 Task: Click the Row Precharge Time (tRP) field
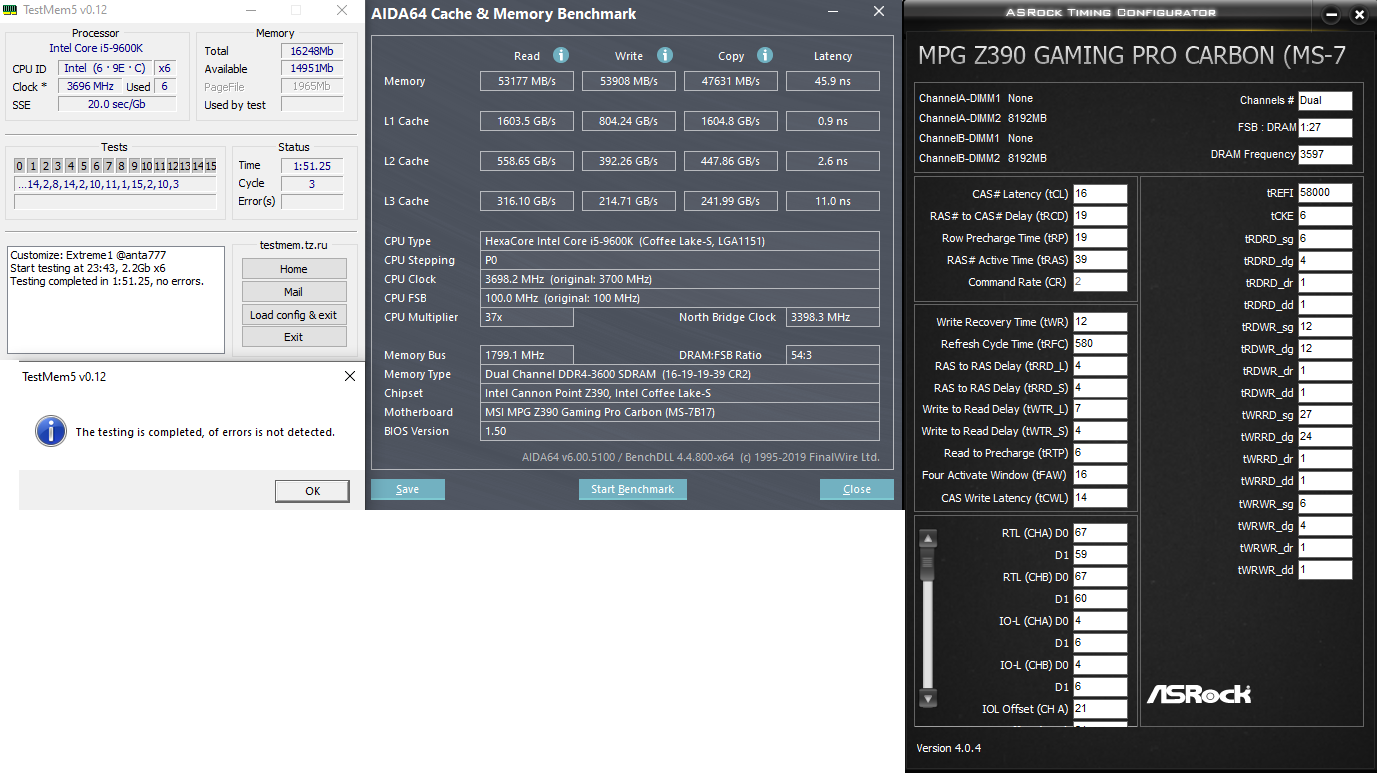[x=1100, y=238]
